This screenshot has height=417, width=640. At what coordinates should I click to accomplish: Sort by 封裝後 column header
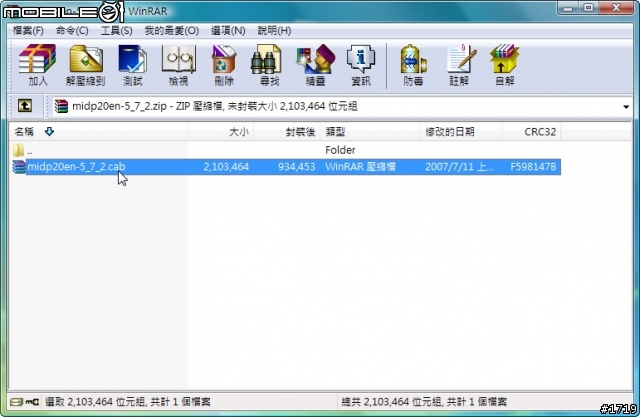tap(287, 132)
